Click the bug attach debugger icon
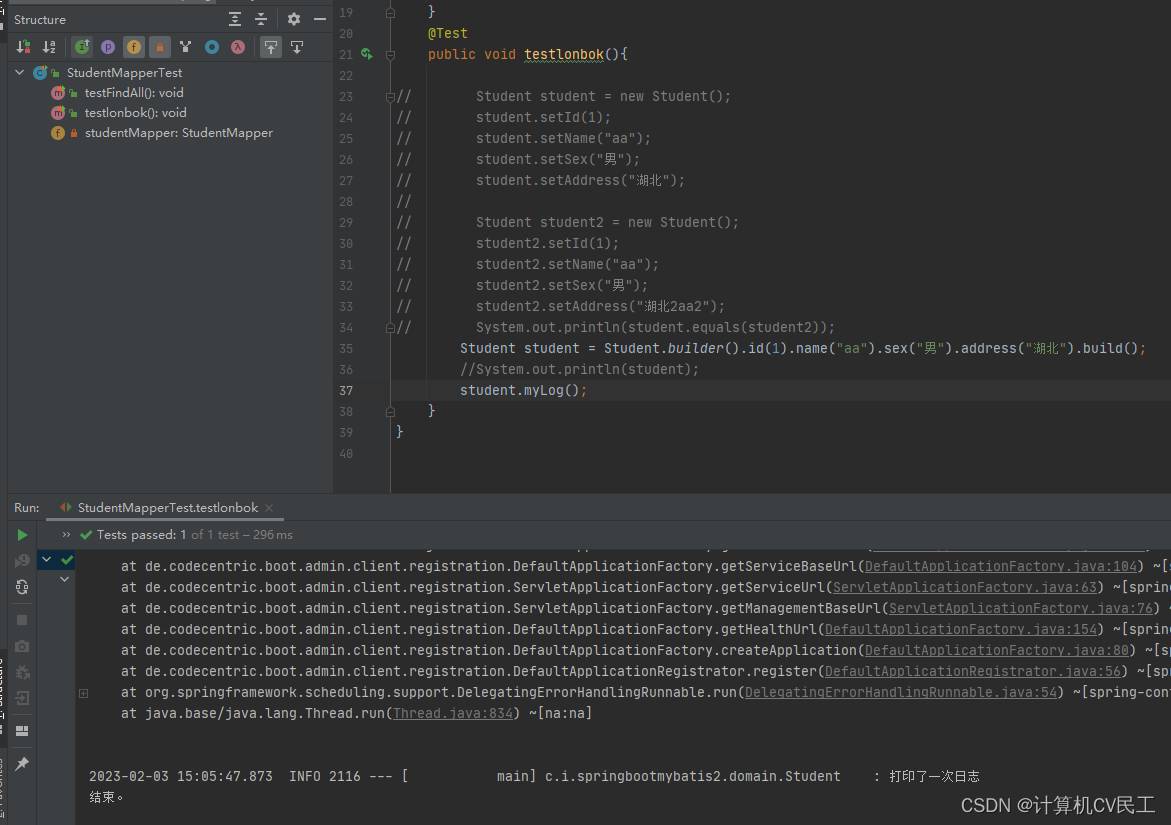 (22, 672)
